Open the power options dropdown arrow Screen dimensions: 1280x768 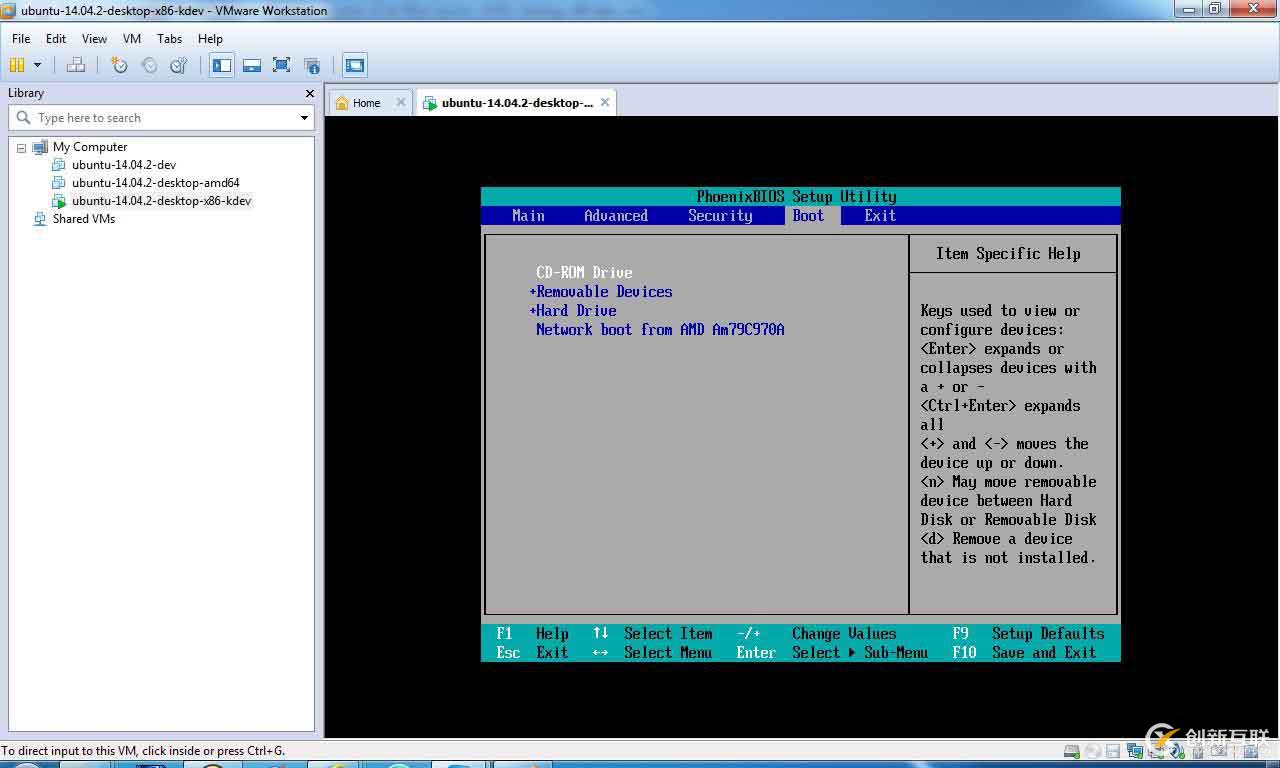pos(38,65)
